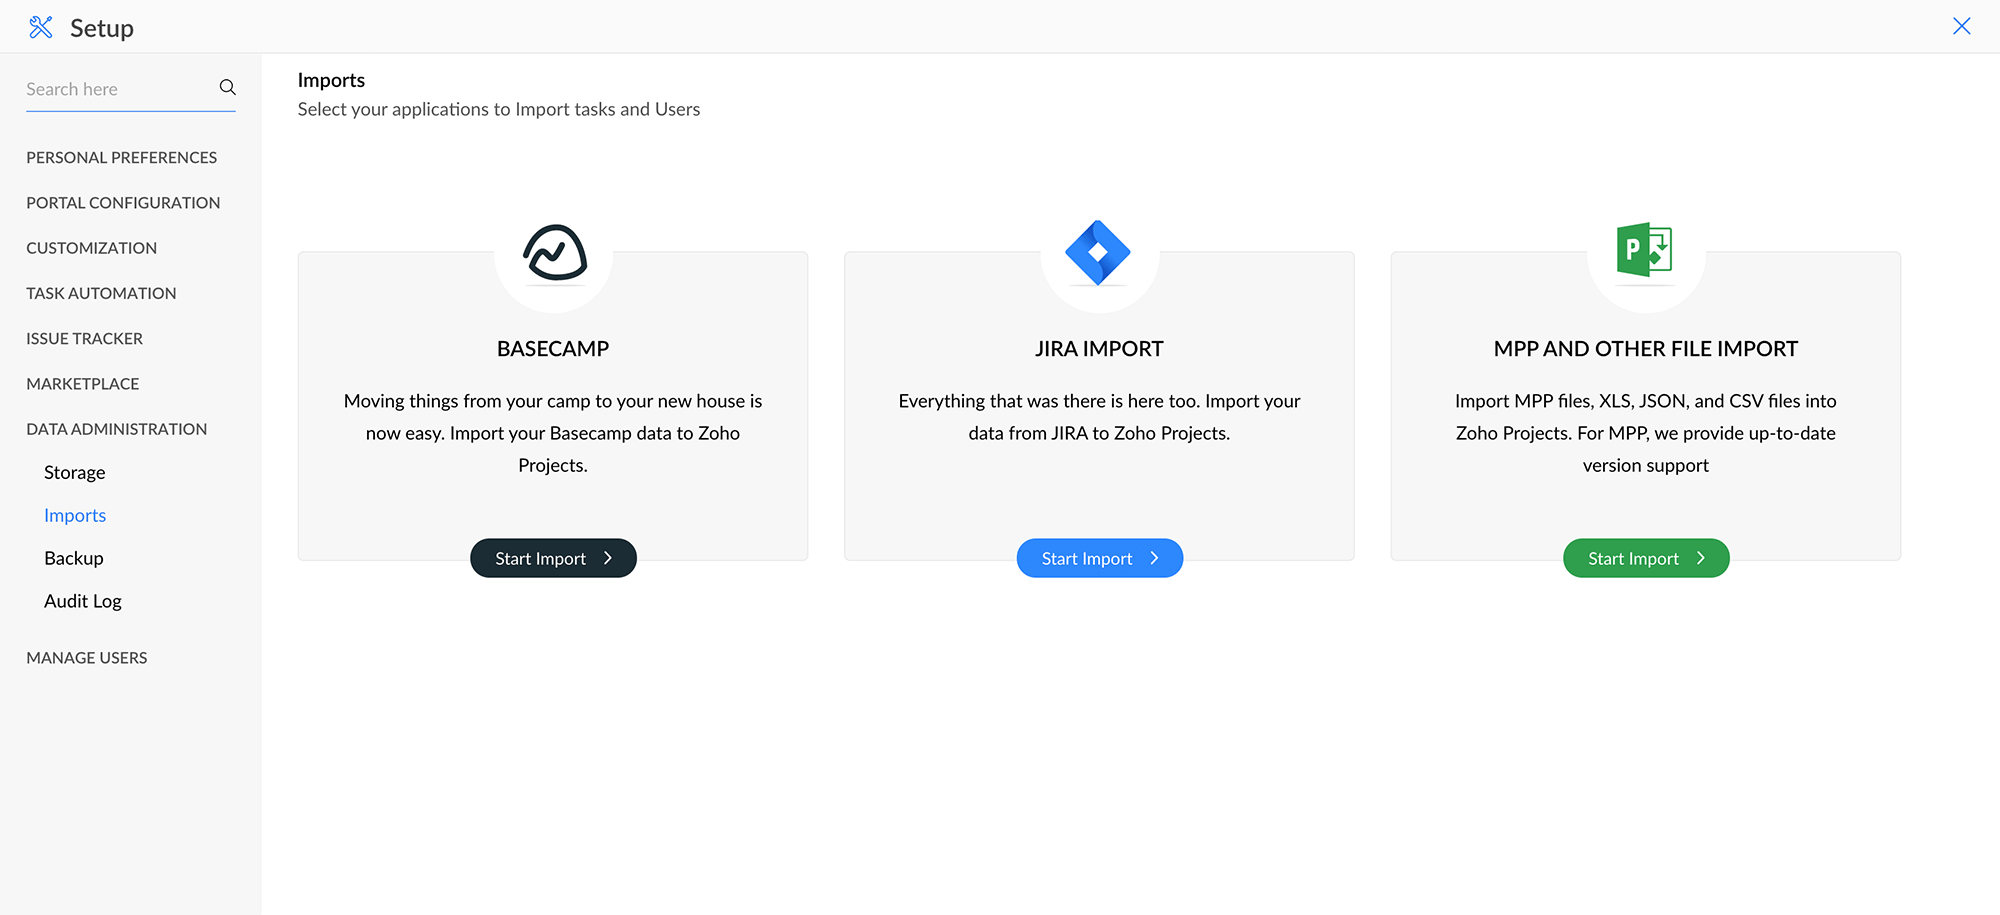Click the Setup tools icon
This screenshot has height=915, width=2000.
point(41,27)
